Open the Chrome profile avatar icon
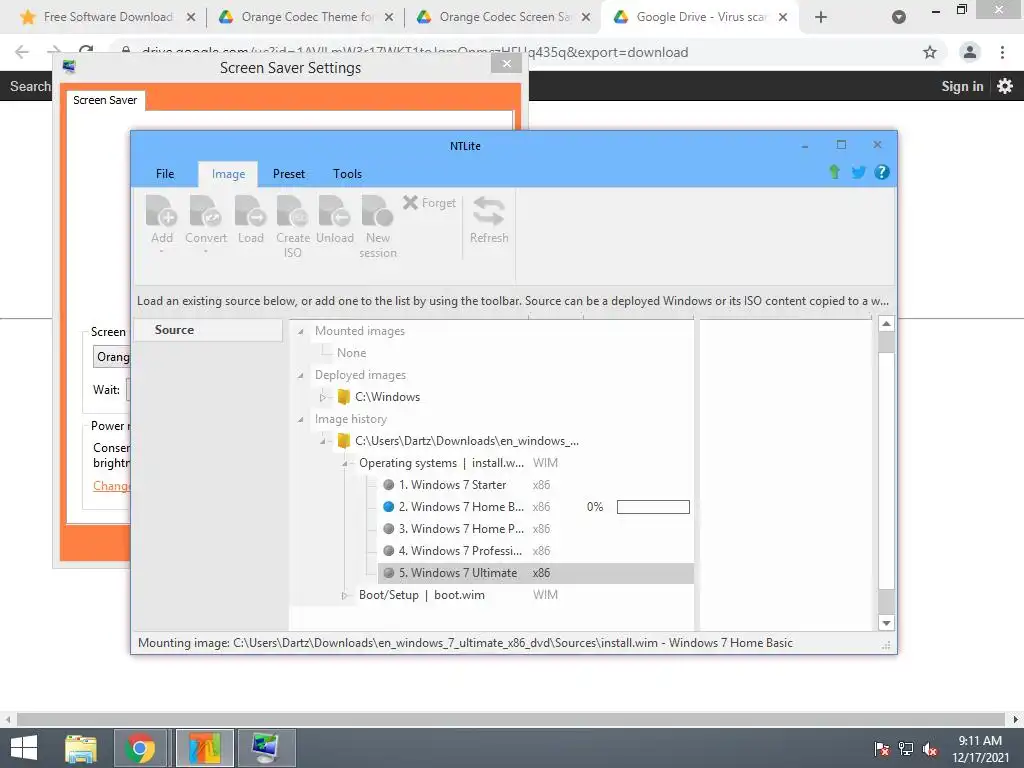Screen dimensions: 1024x768 point(970,52)
